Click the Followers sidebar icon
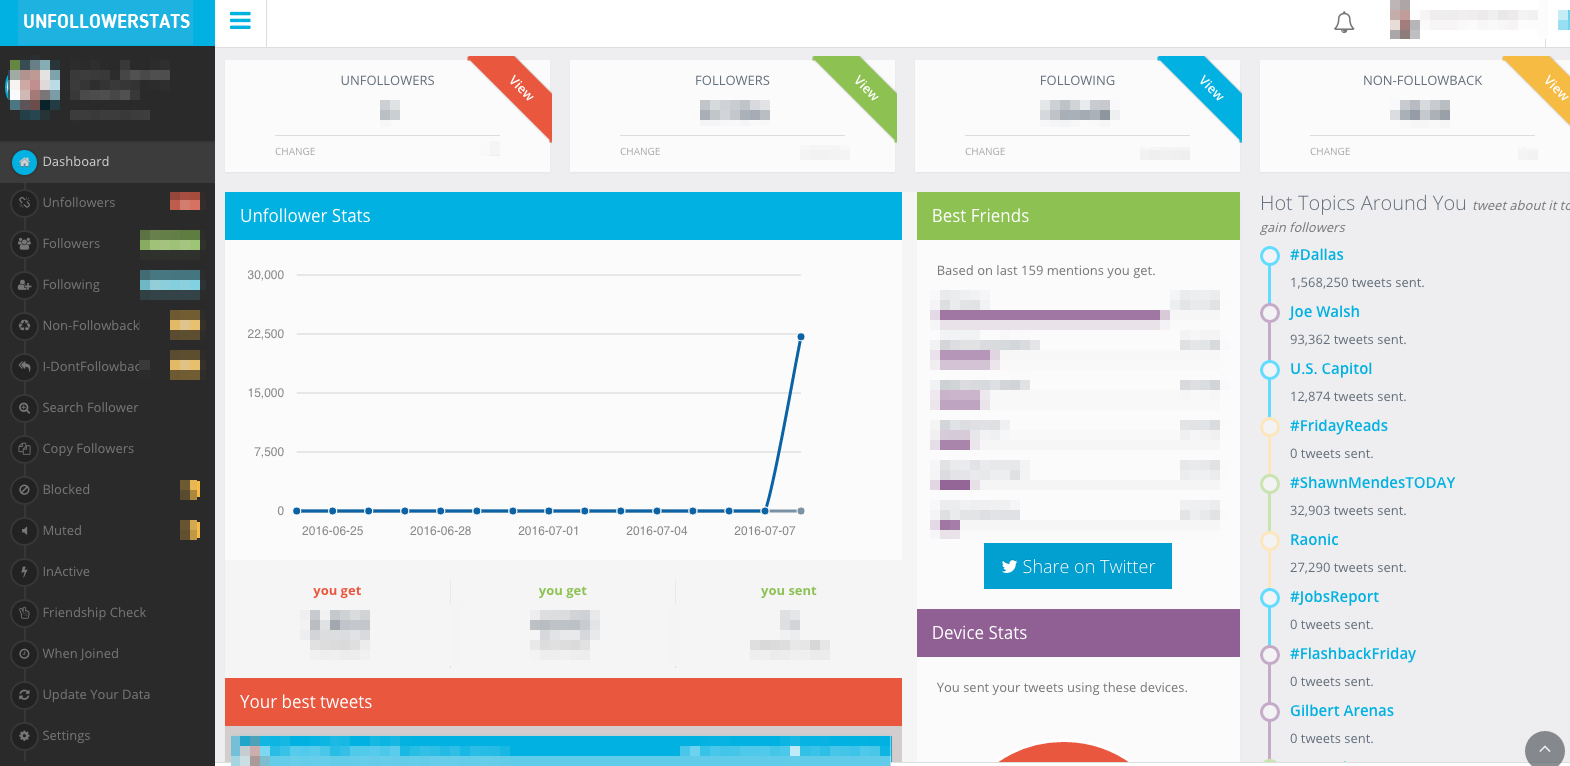The width and height of the screenshot is (1570, 766). 24,244
